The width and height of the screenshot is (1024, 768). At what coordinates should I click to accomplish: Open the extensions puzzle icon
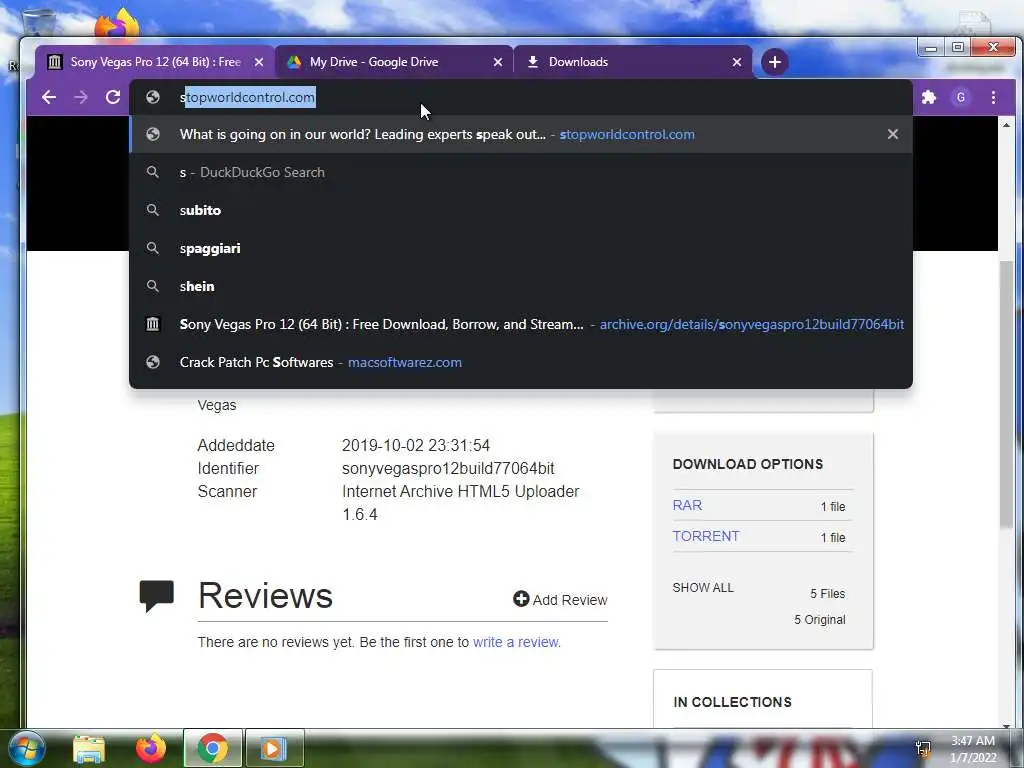(x=929, y=97)
